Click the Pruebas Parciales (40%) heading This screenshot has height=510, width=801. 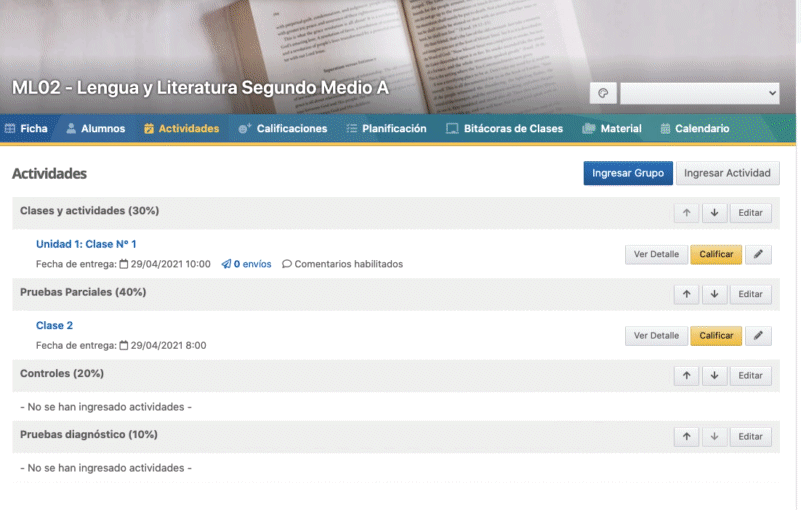click(83, 292)
